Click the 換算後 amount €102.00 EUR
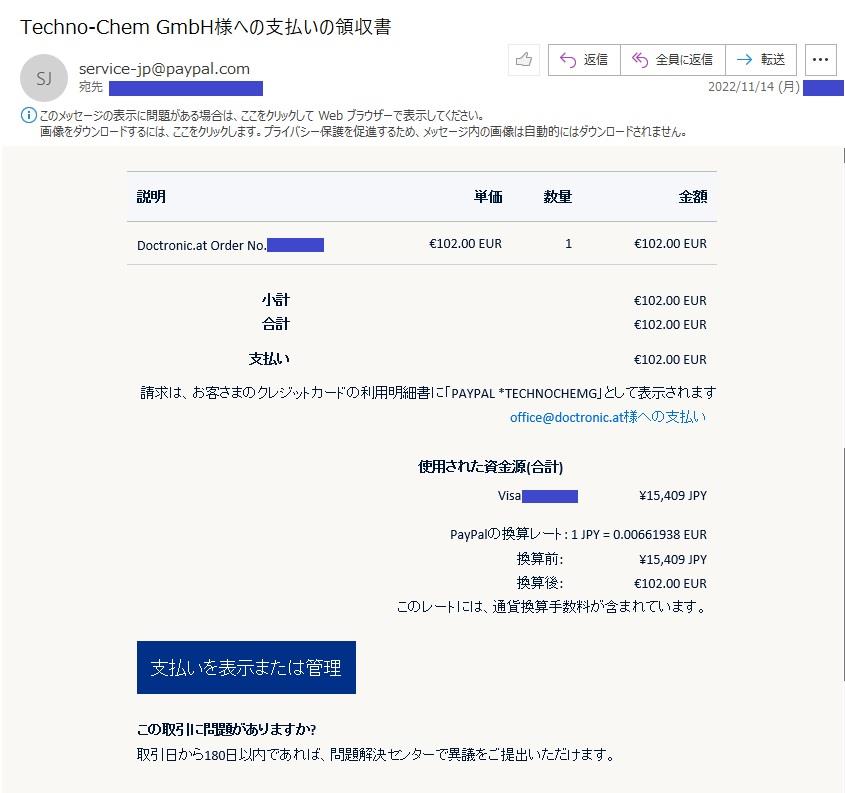The height and width of the screenshot is (793, 845). coord(670,583)
